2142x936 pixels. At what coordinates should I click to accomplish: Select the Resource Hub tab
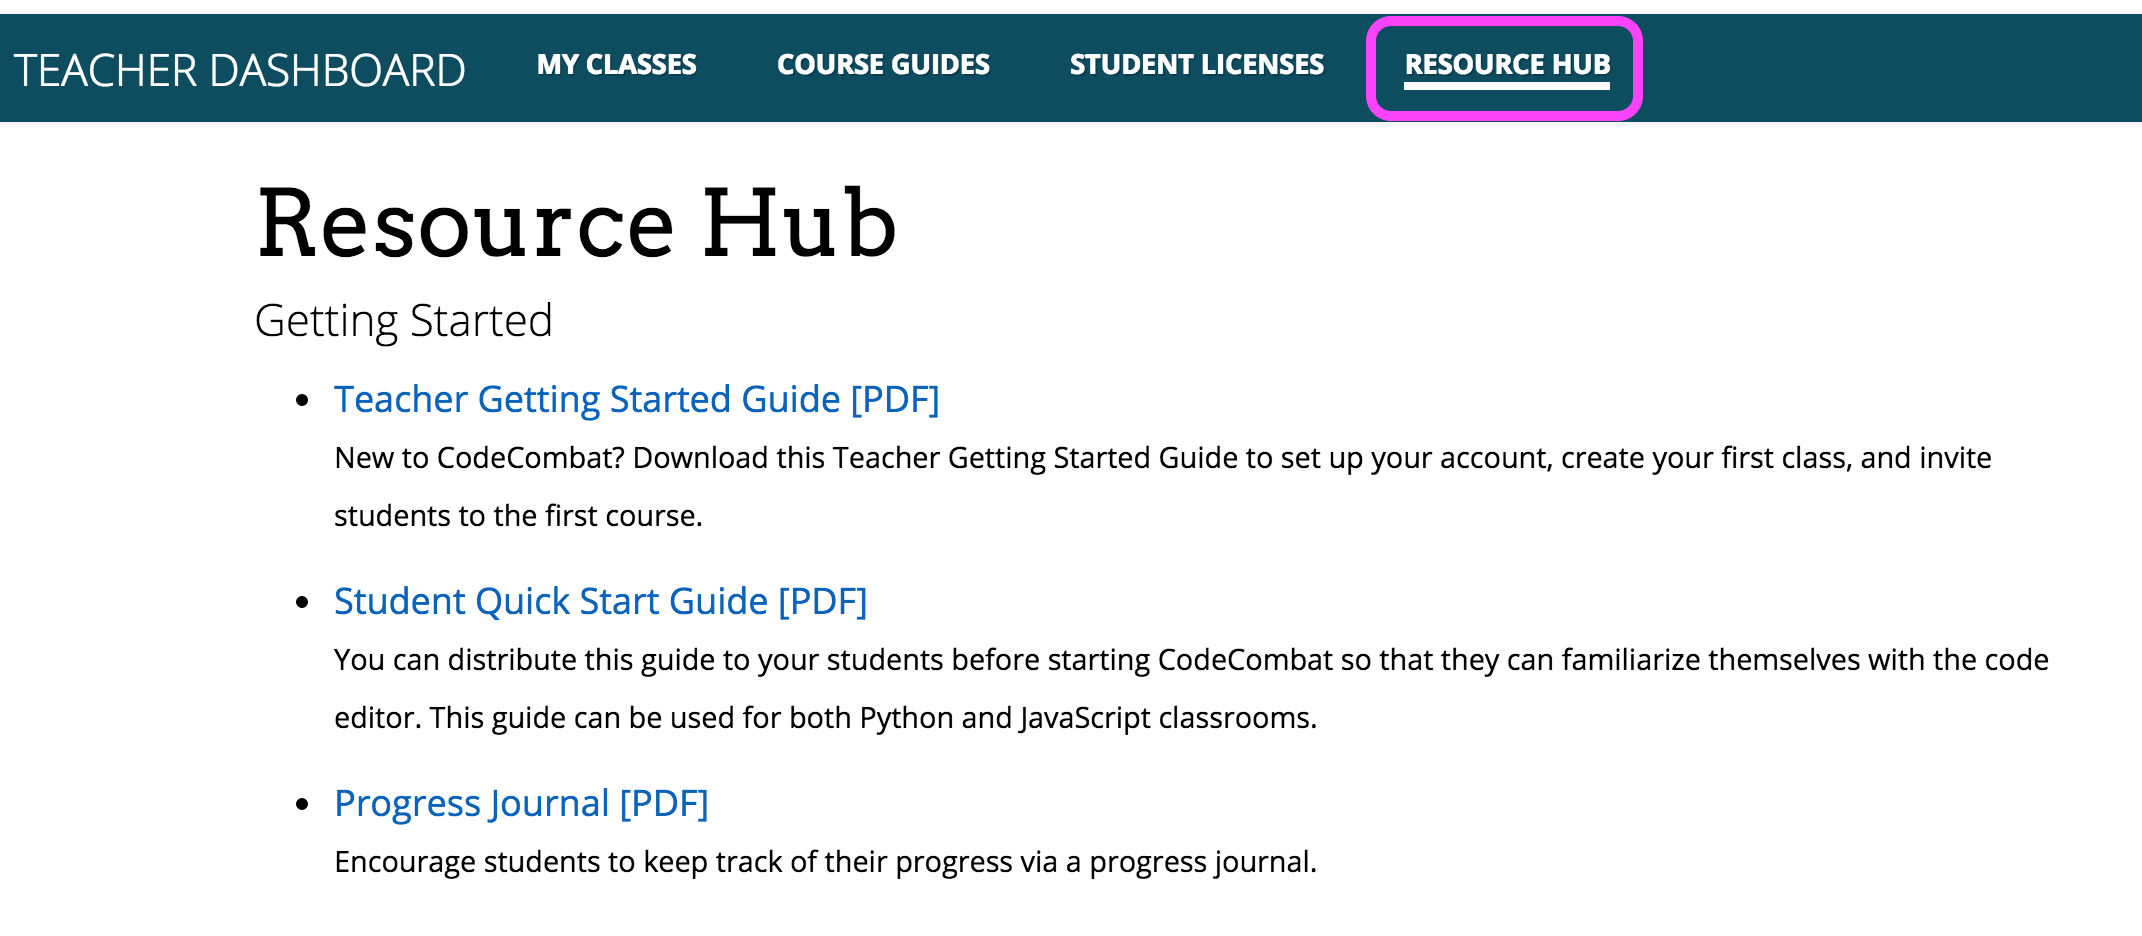click(x=1507, y=65)
